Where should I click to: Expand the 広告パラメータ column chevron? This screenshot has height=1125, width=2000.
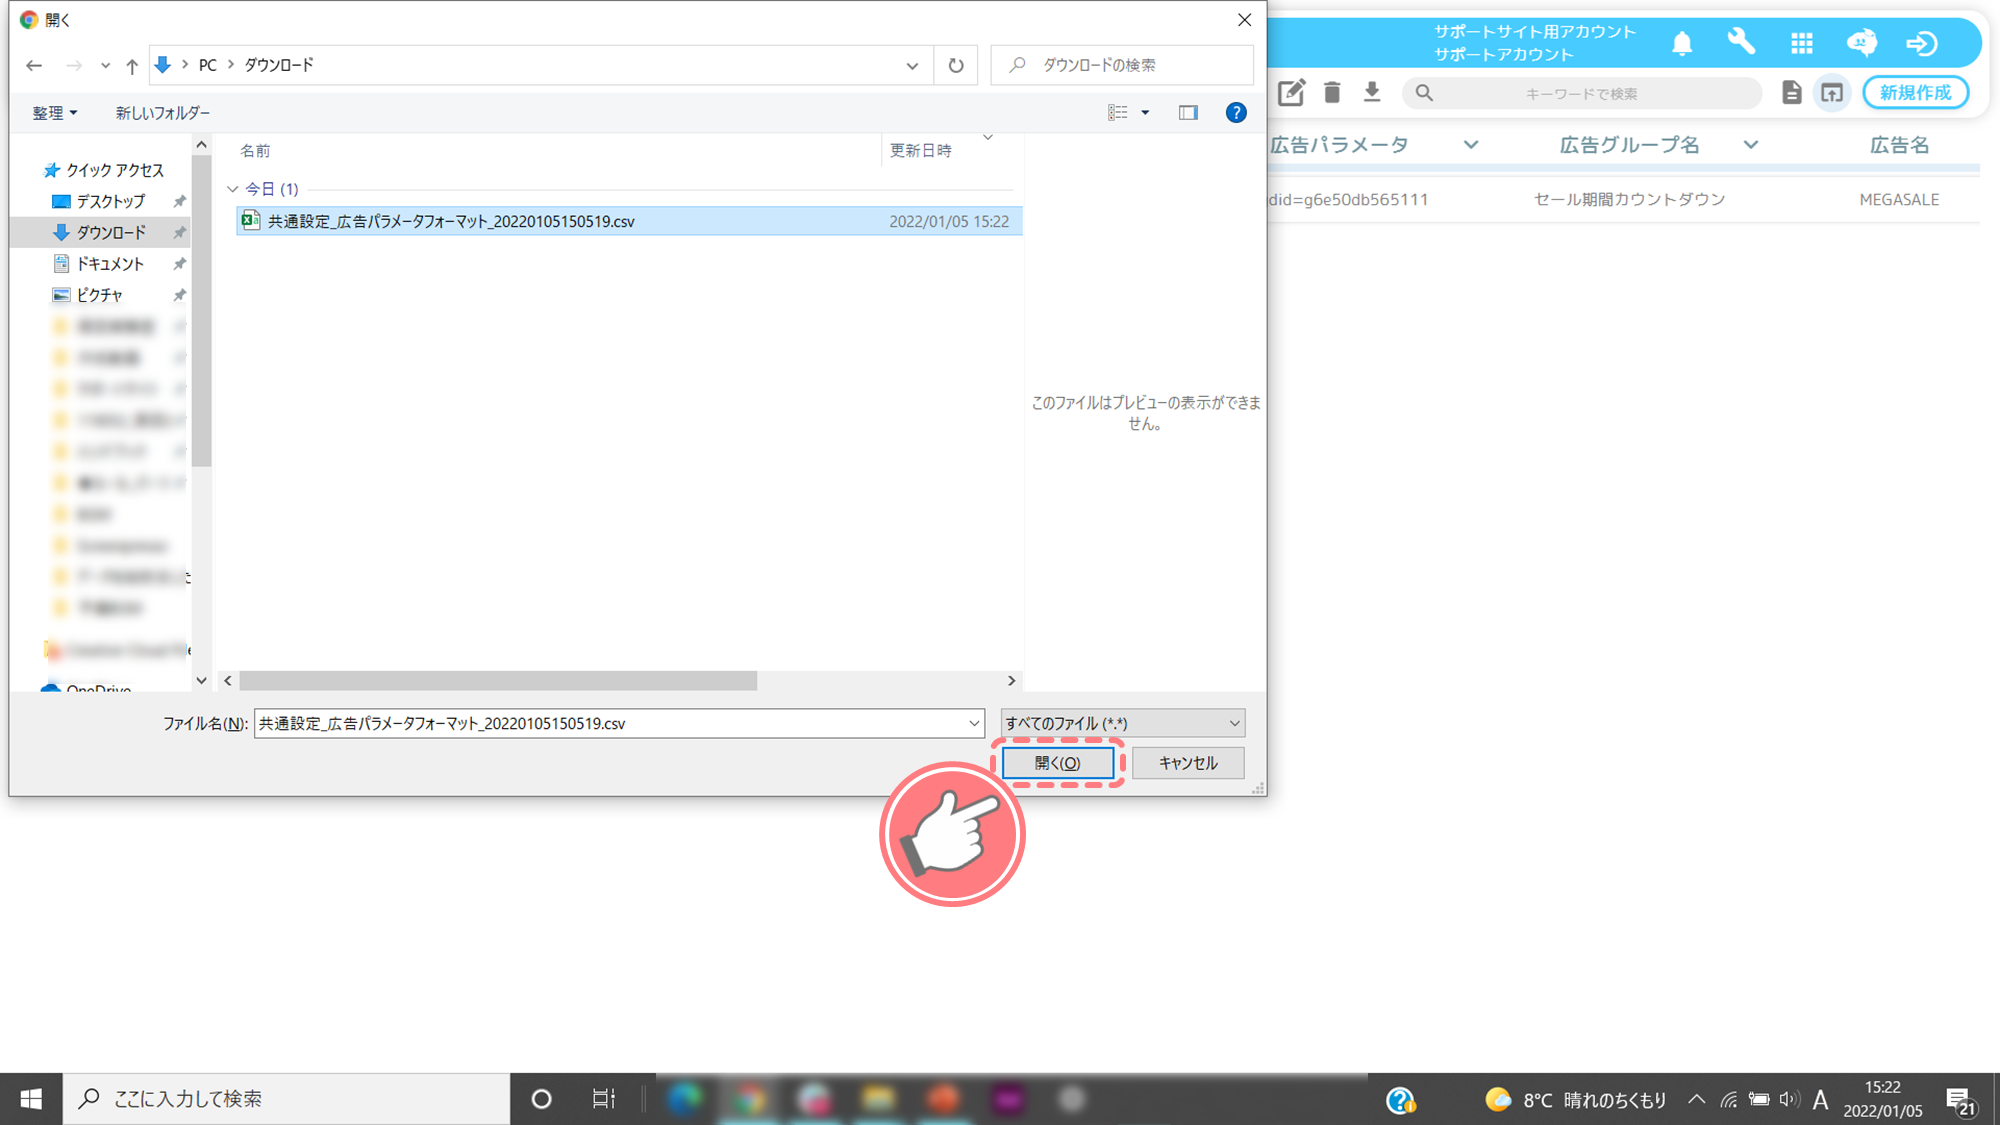tap(1471, 145)
